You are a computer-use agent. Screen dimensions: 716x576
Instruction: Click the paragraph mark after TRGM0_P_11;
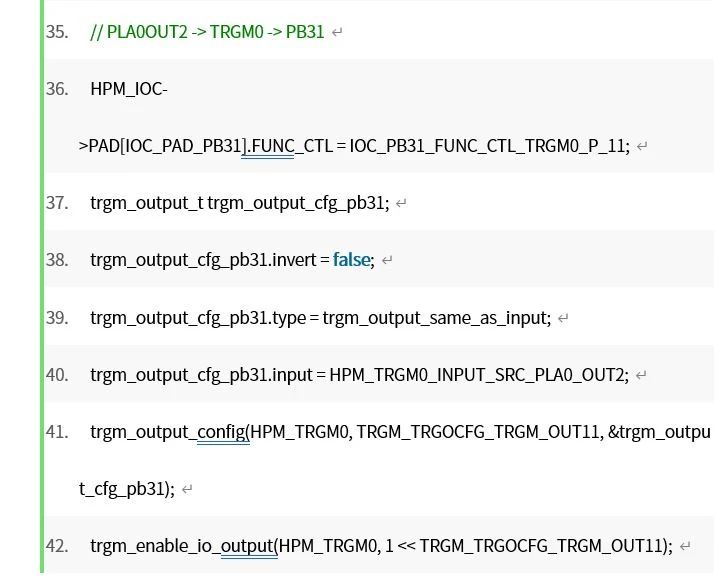(642, 147)
